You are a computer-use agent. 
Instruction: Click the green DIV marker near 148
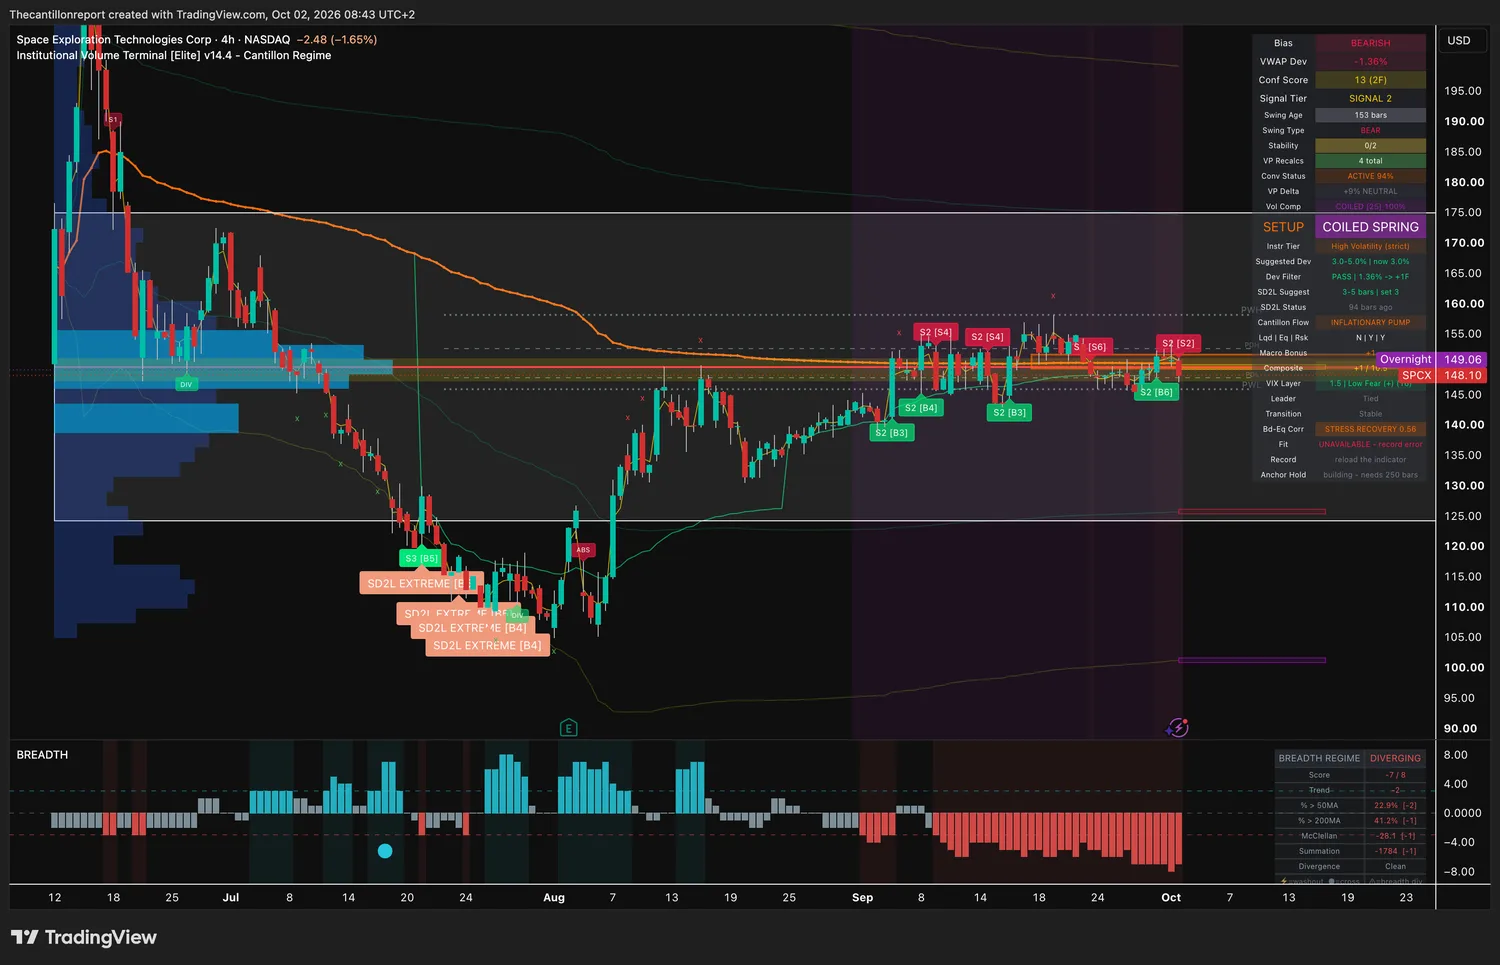186,384
